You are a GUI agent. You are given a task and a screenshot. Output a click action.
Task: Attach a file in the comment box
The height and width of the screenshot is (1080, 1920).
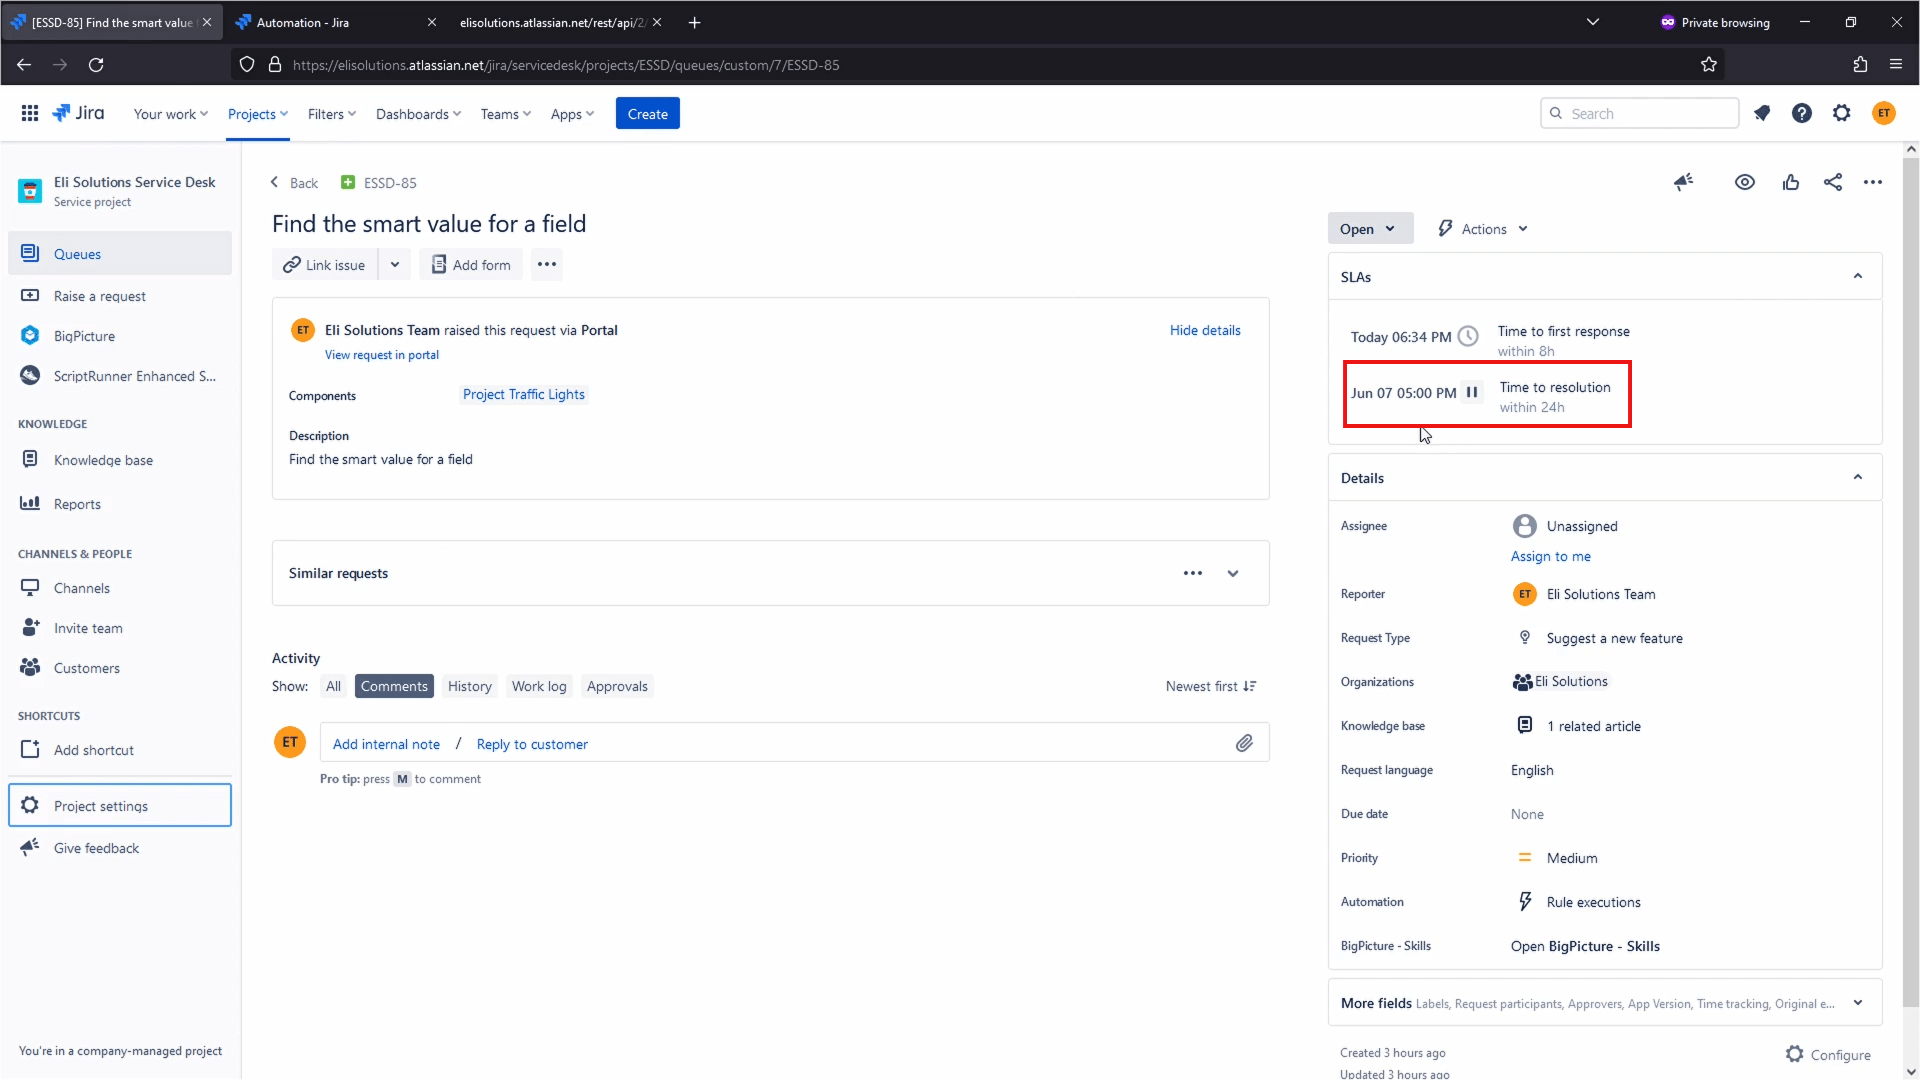(x=1244, y=743)
